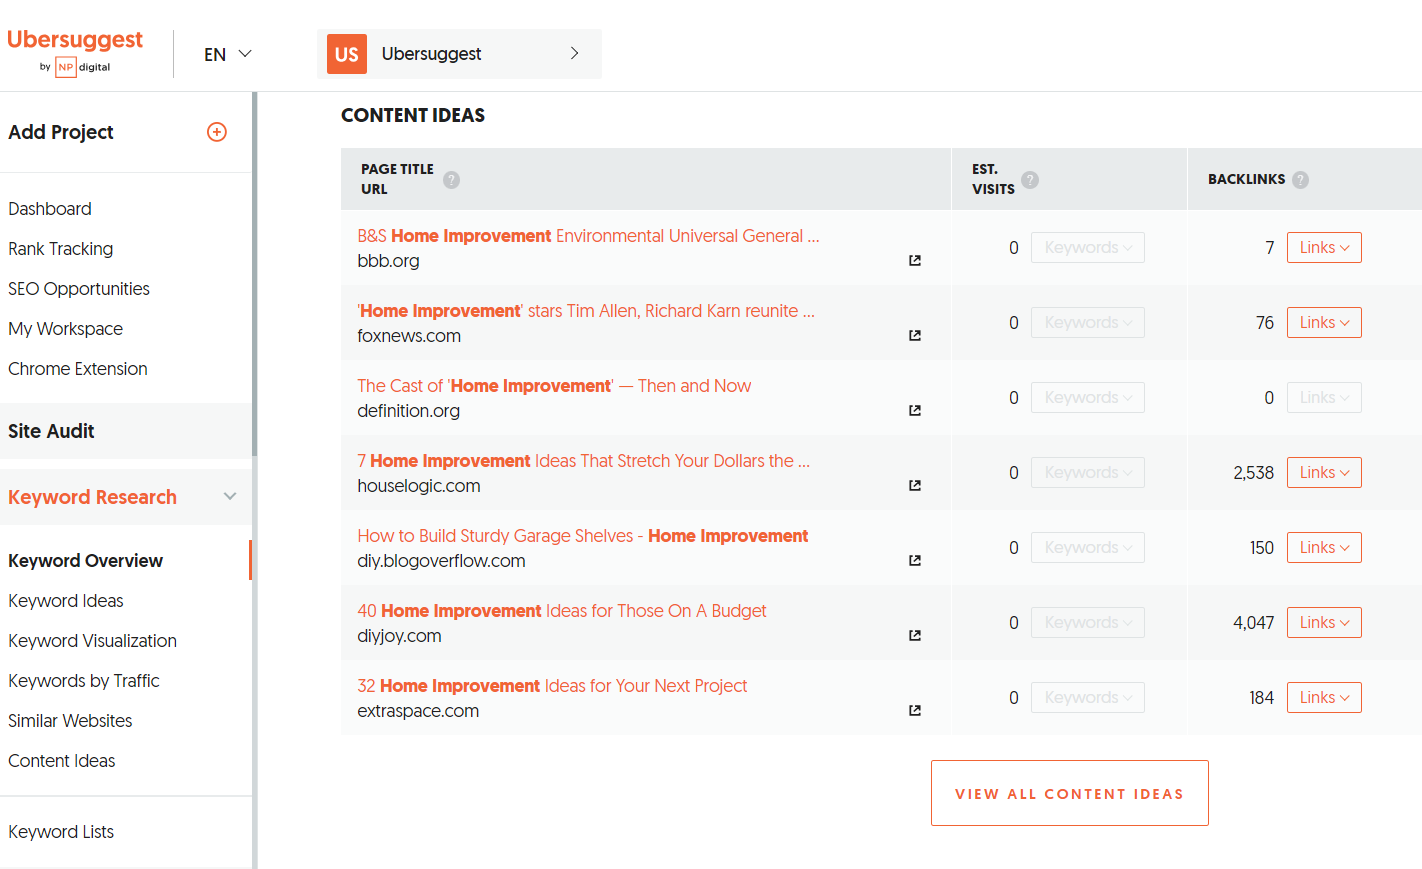Open Keyword Ideas in sidebar
This screenshot has height=869, width=1422.
click(66, 601)
